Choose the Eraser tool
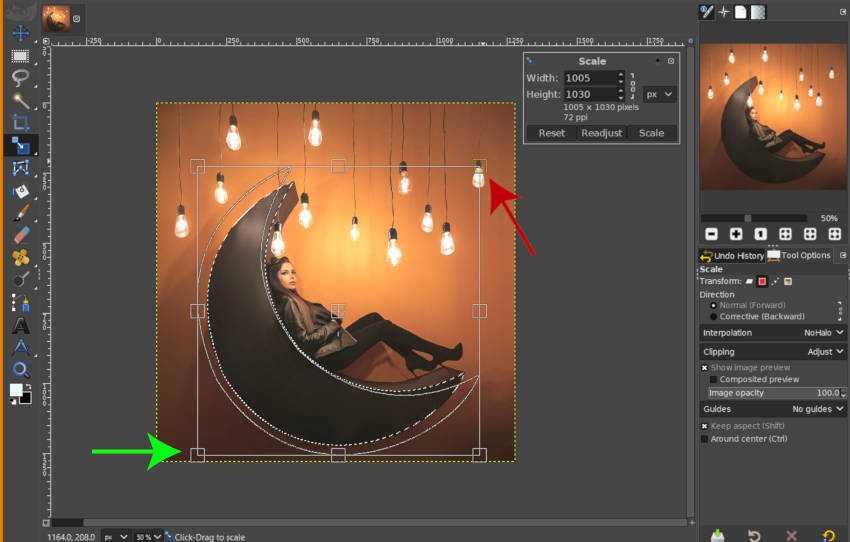 (20, 235)
